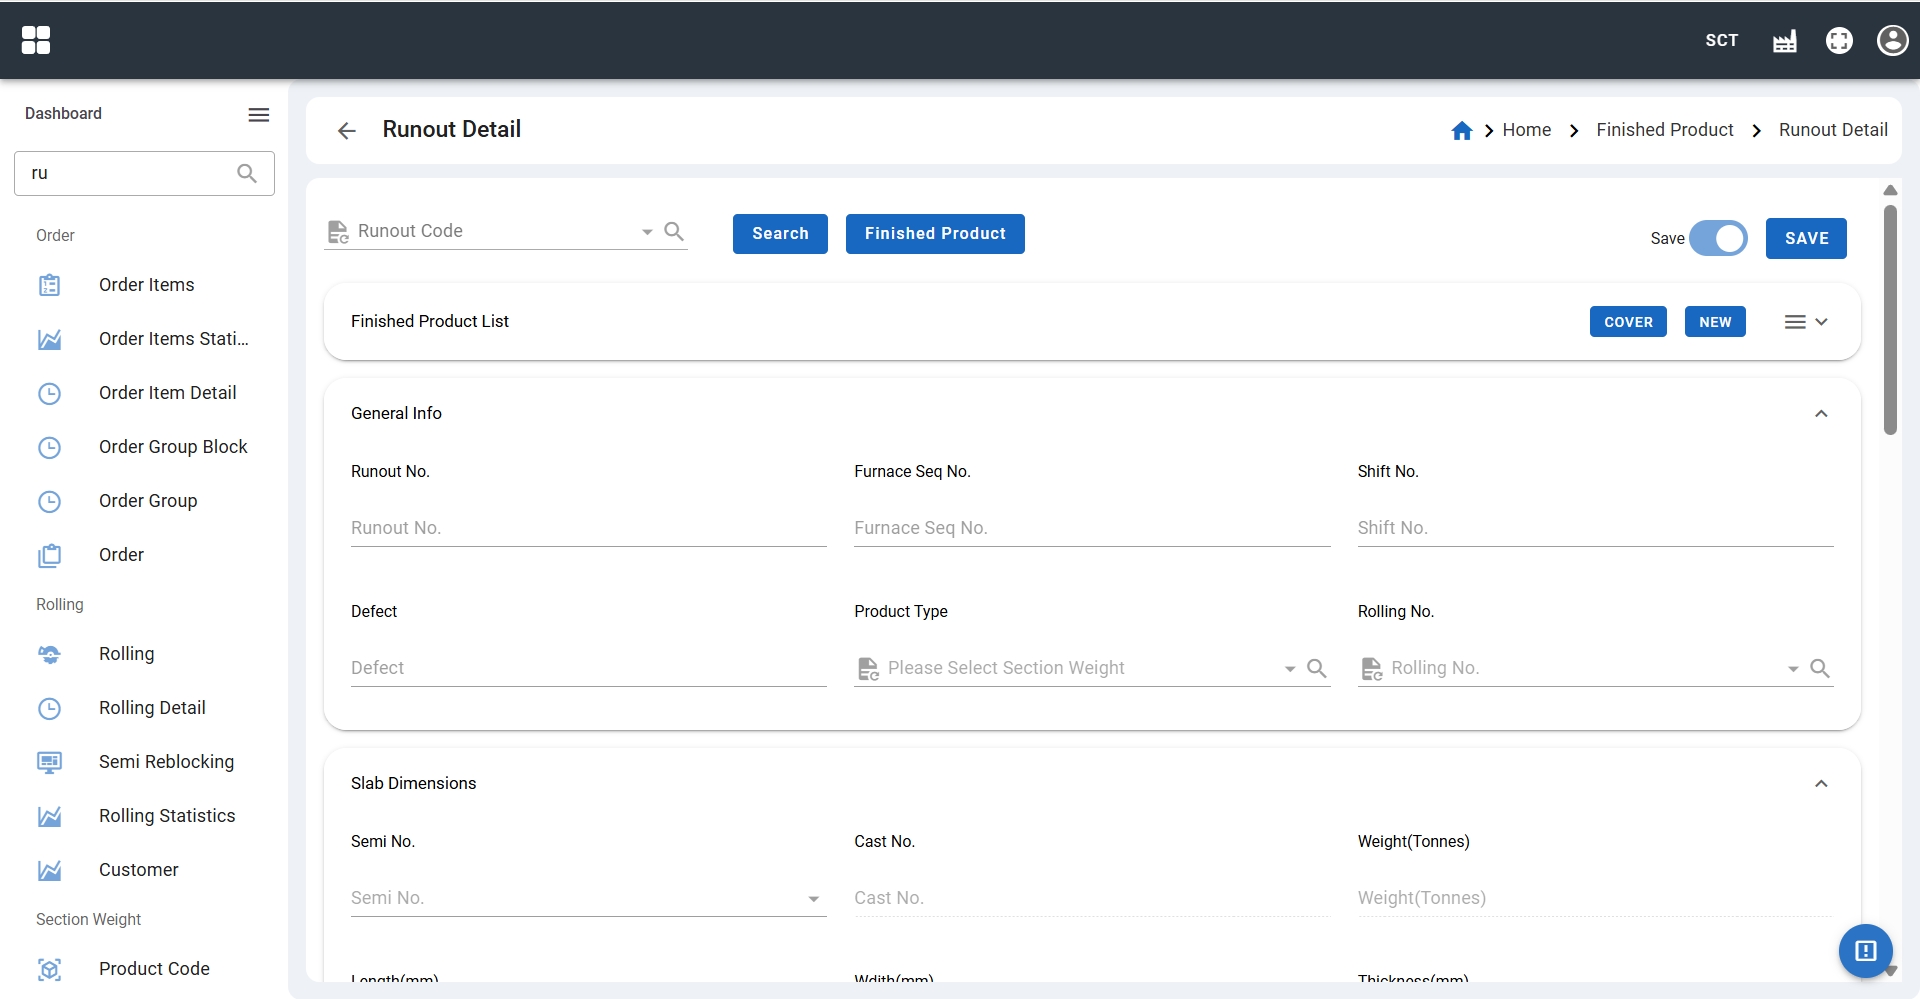Open Rolling Detail in the sidebar
1920x999 pixels.
(152, 708)
